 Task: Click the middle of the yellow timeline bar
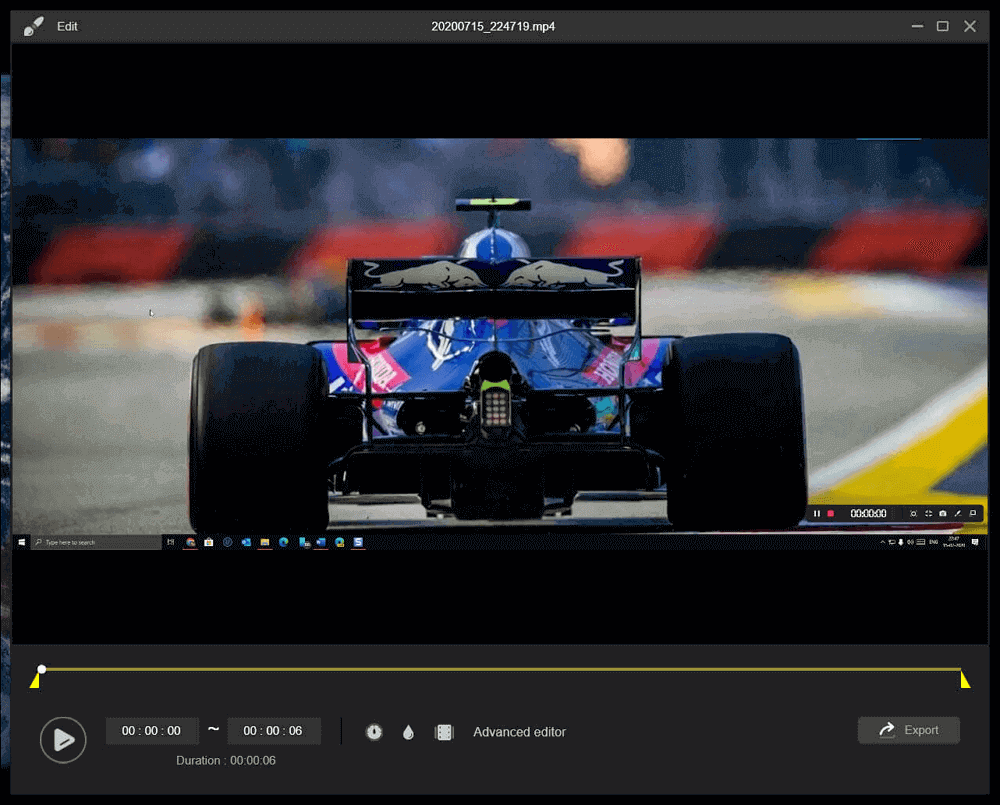point(501,669)
